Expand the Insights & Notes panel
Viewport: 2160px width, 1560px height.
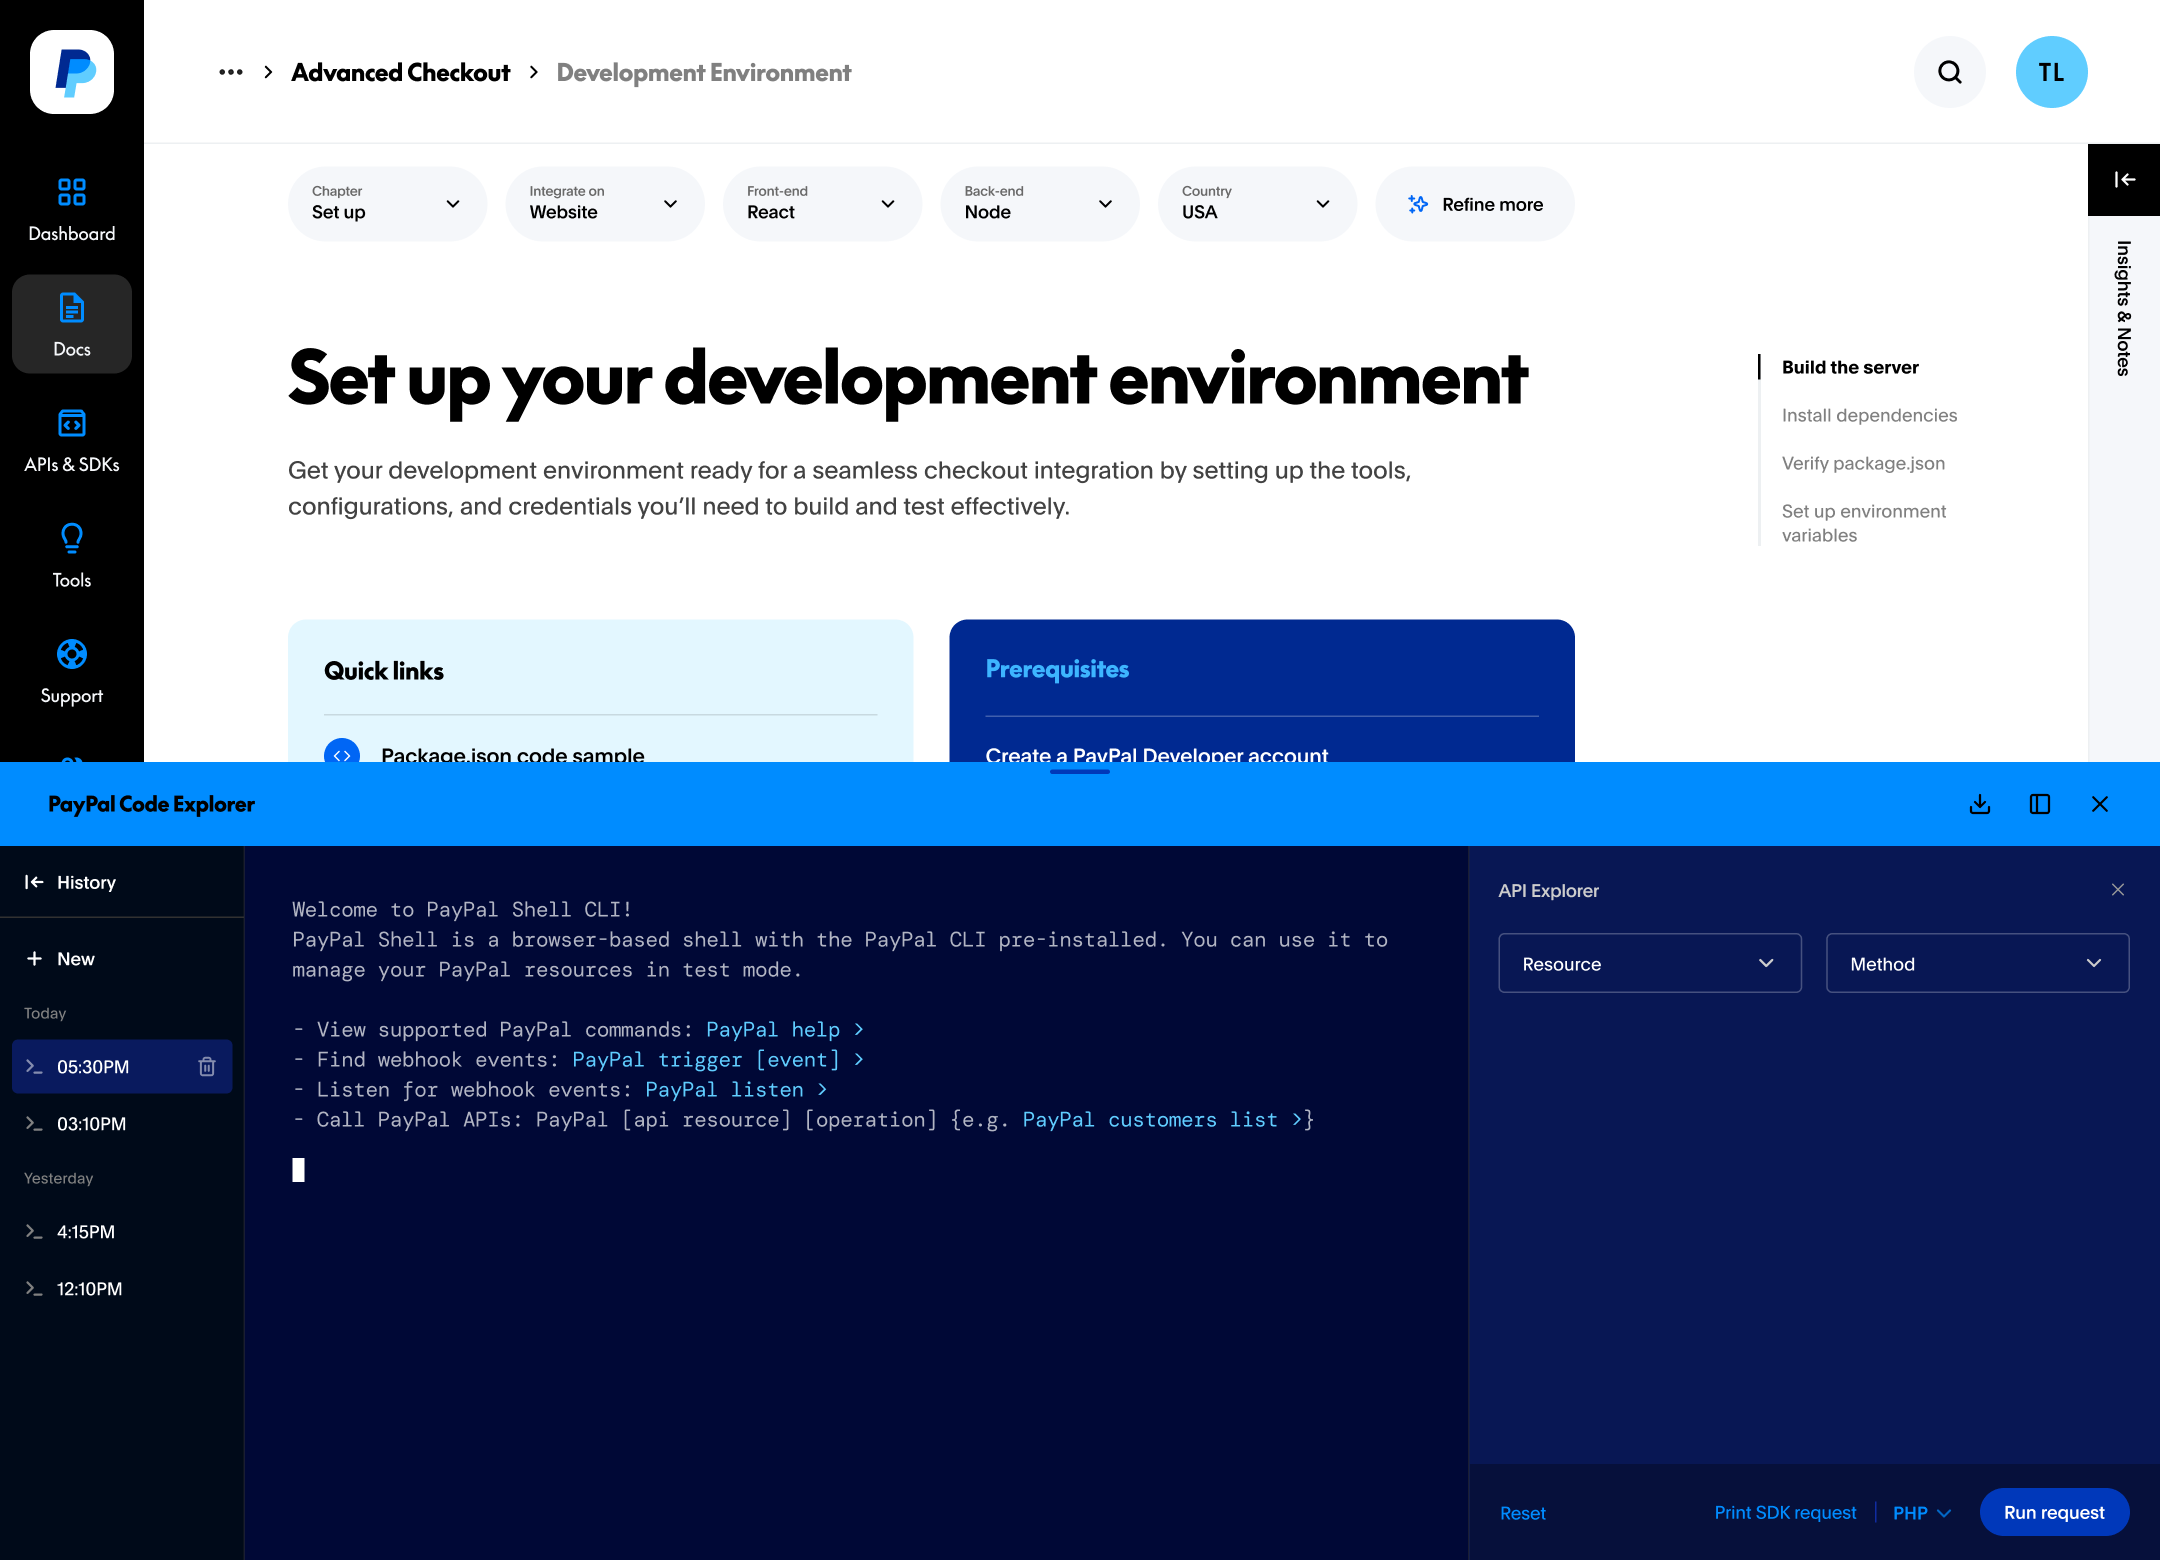[x=2123, y=180]
